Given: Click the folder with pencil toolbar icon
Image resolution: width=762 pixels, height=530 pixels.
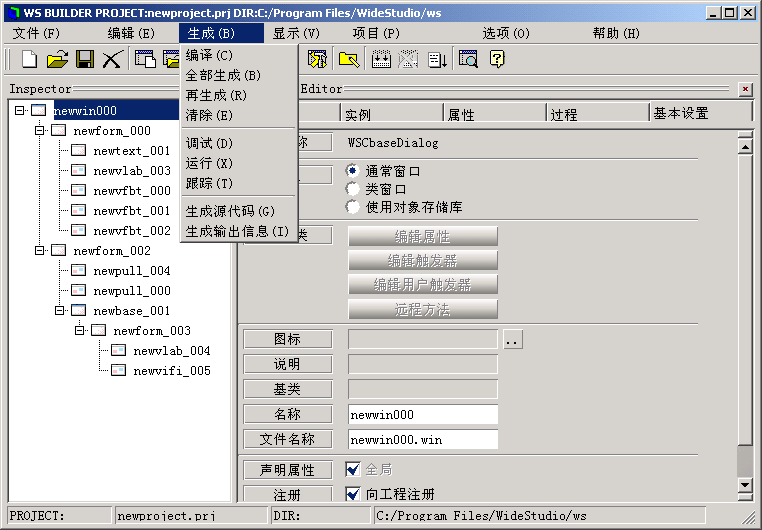Looking at the screenshot, I should click(349, 59).
